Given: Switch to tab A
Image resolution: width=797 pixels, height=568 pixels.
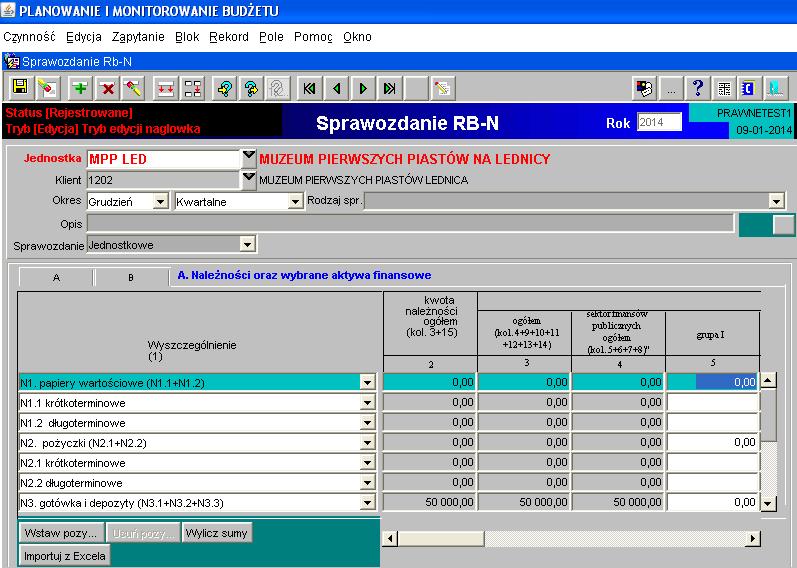Looking at the screenshot, I should coord(56,278).
